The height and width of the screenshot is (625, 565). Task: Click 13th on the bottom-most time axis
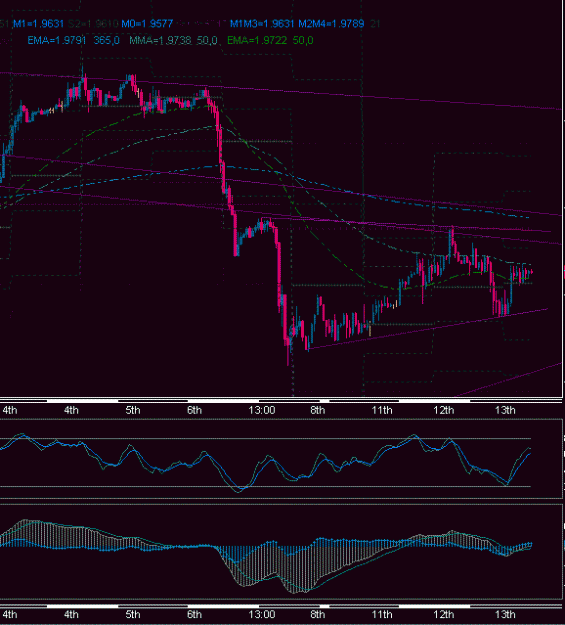(505, 615)
